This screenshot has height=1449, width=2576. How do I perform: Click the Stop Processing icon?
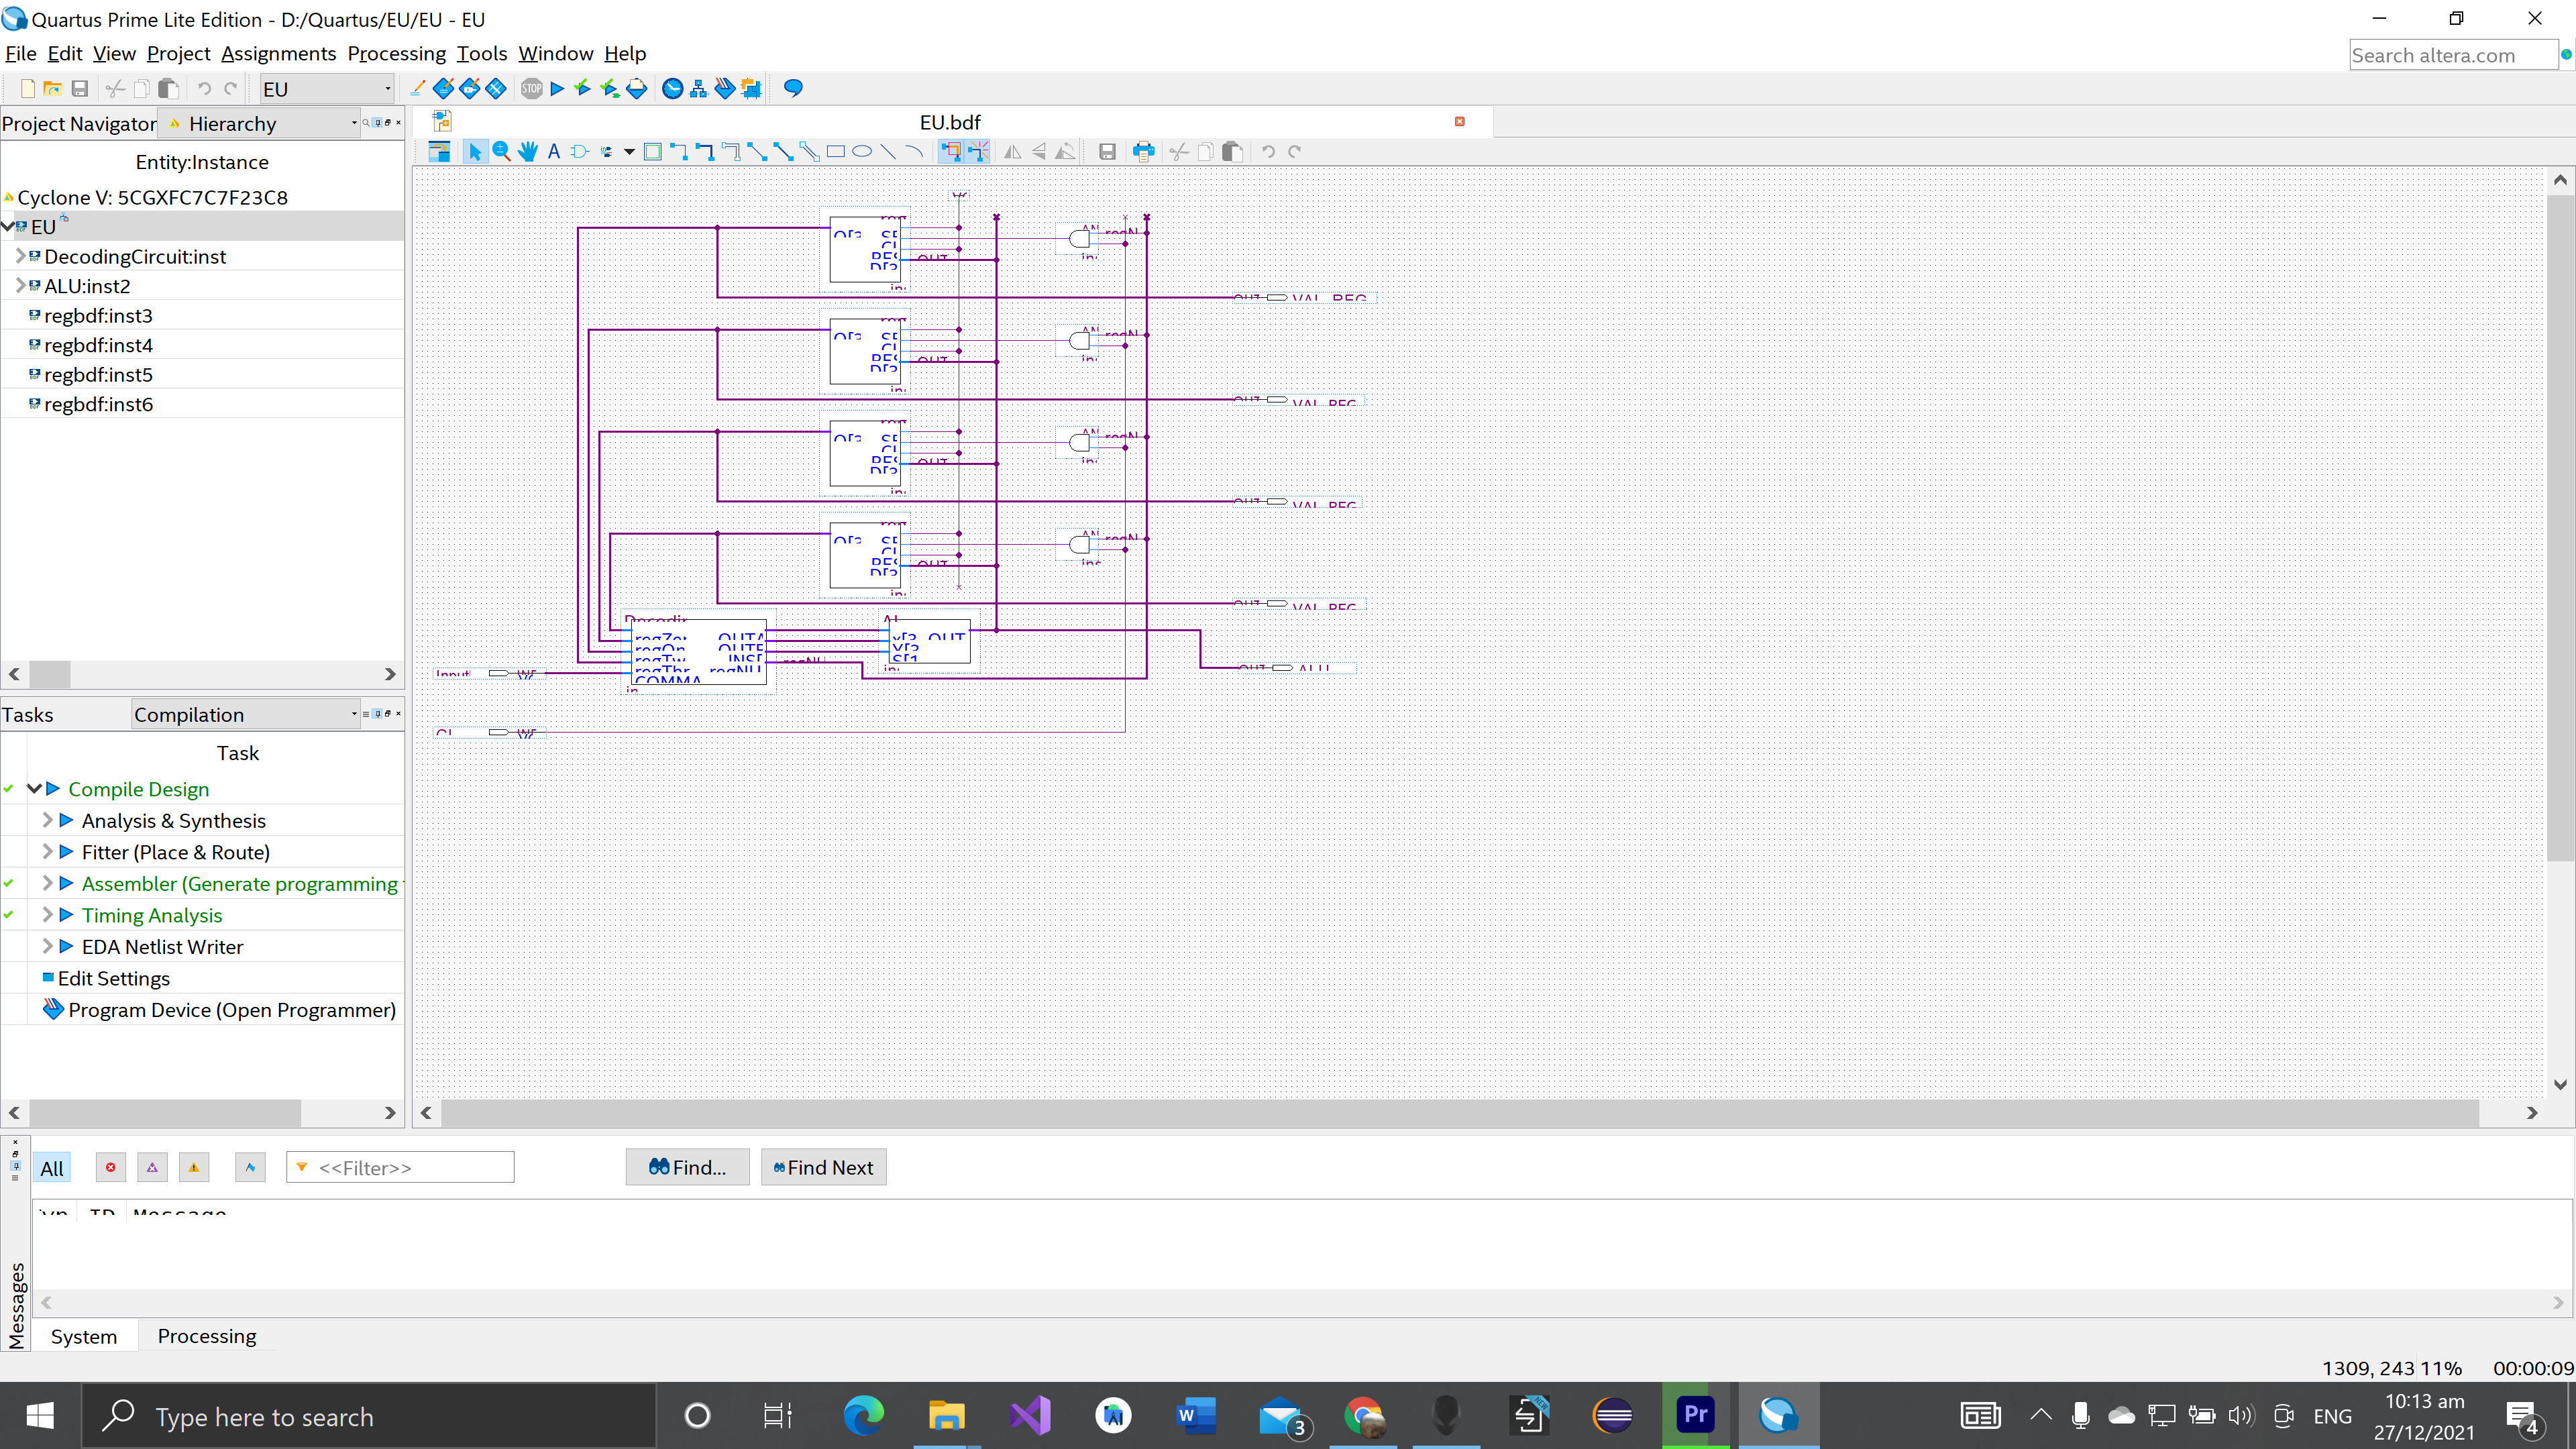pyautogui.click(x=531, y=89)
